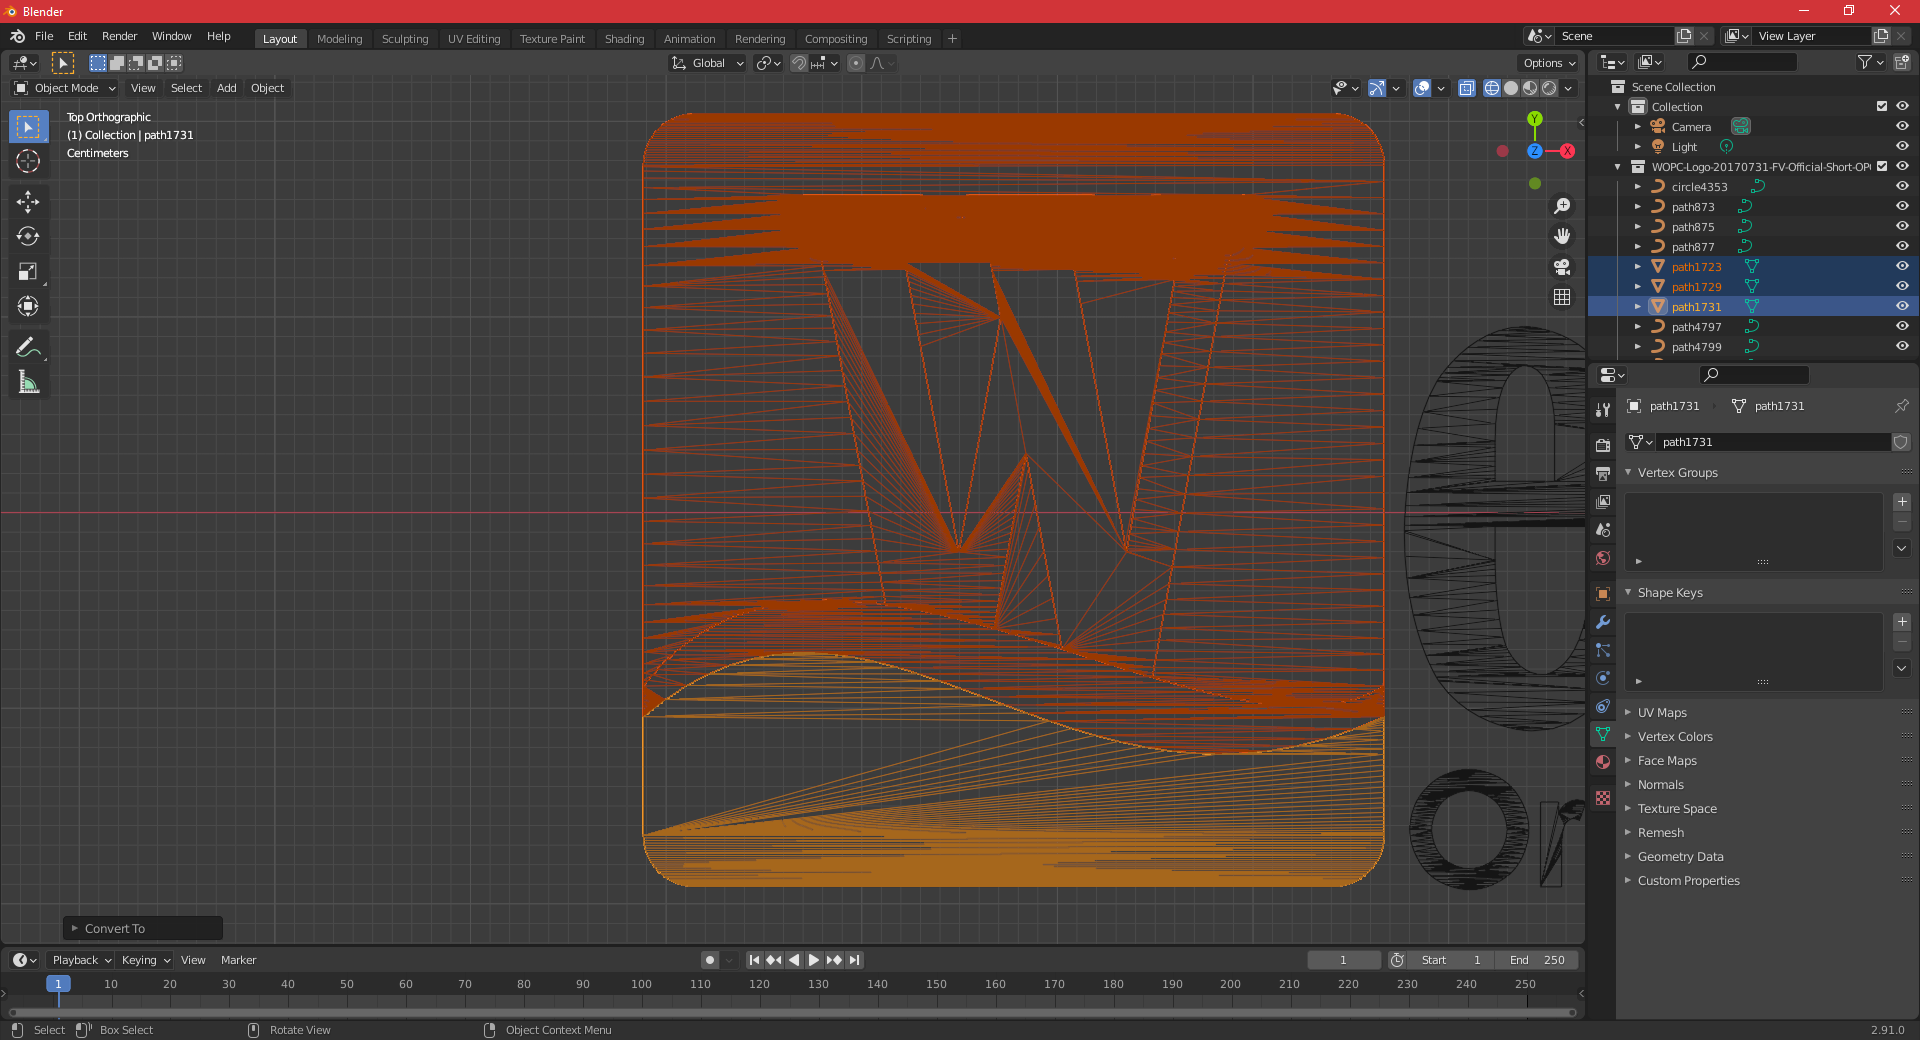Open the viewport Add menu
This screenshot has height=1040, width=1920.
[227, 88]
